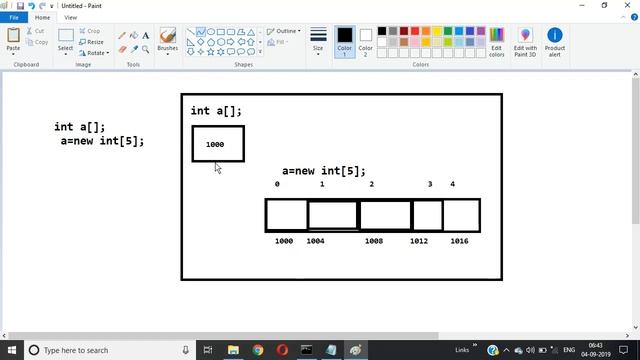Choose the Line shape
This screenshot has height=360, width=640.
click(191, 32)
